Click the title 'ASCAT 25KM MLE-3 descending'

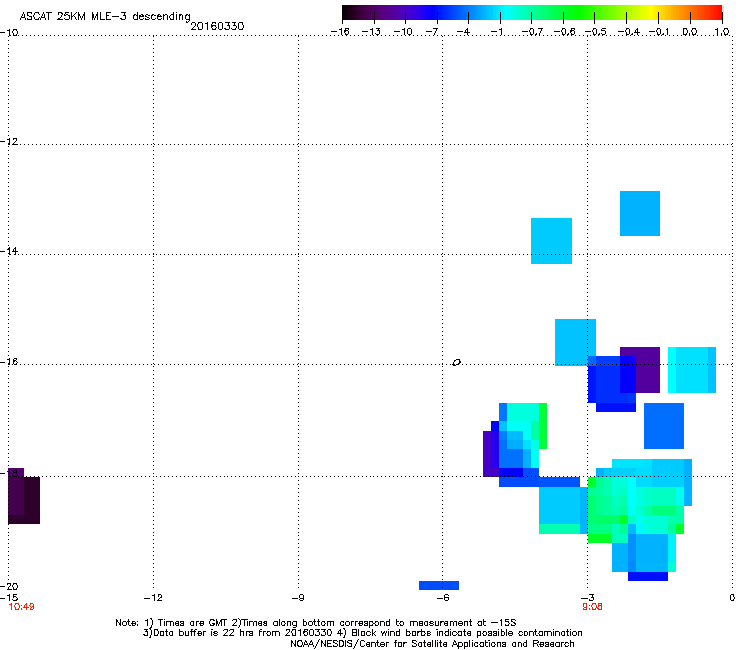click(x=105, y=17)
